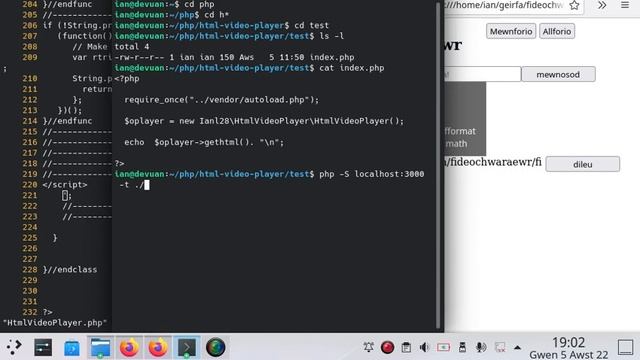
Task: Click line 206 'if (!String.pr' in editor
Action: click(77, 25)
